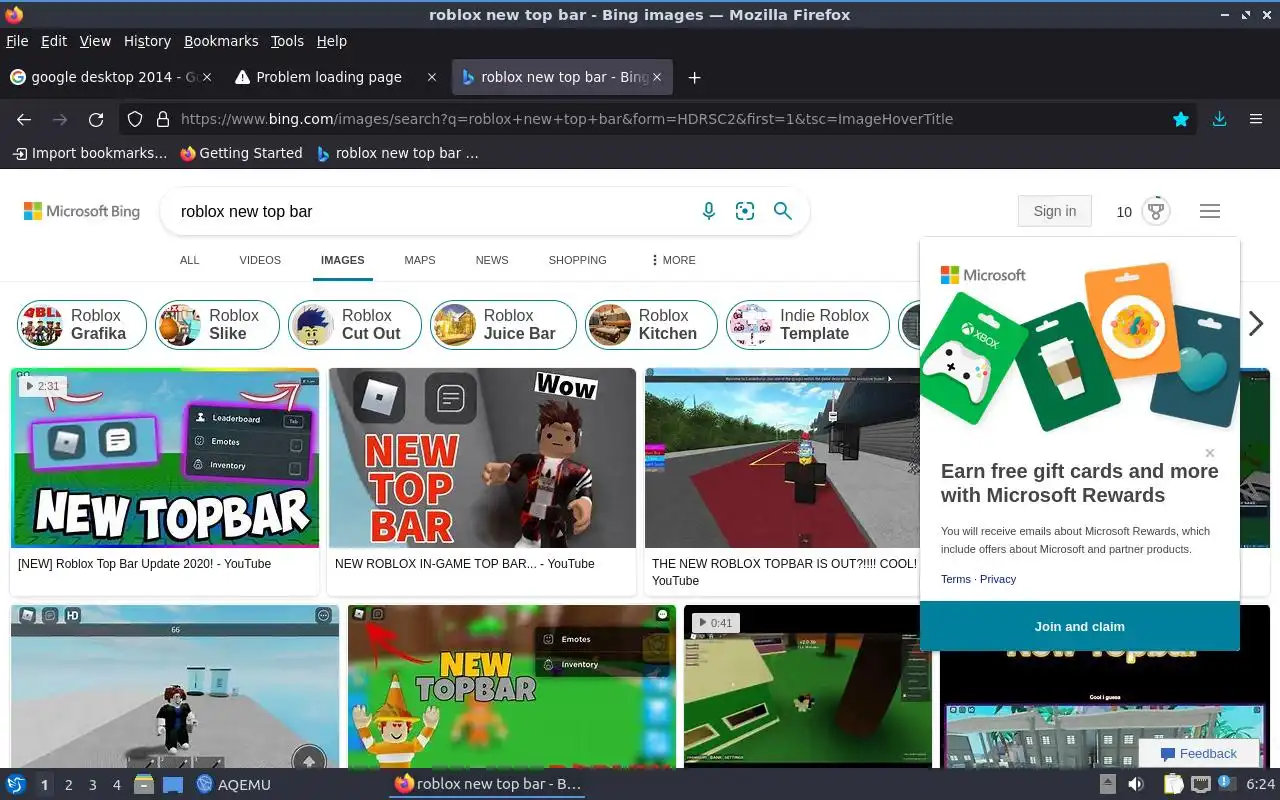Close the Microsoft Rewards popup
This screenshot has width=1280, height=800.
(x=1210, y=453)
